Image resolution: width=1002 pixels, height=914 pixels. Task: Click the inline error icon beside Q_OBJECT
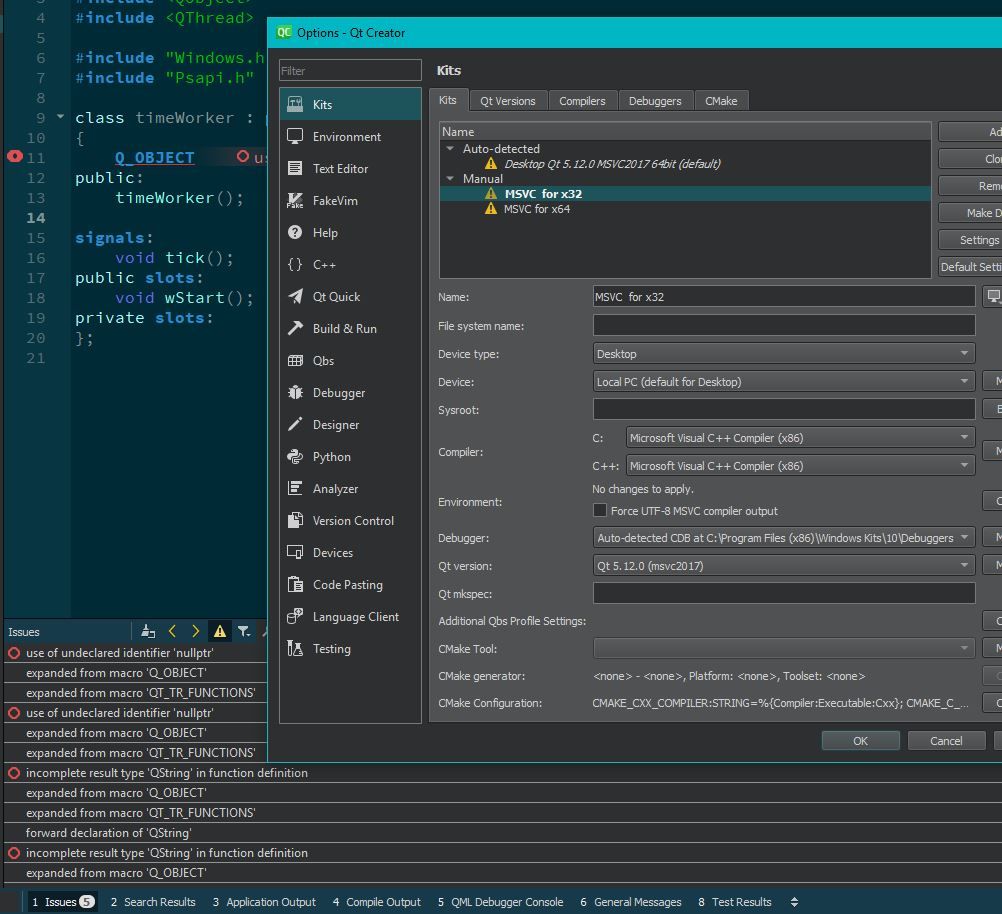click(243, 156)
